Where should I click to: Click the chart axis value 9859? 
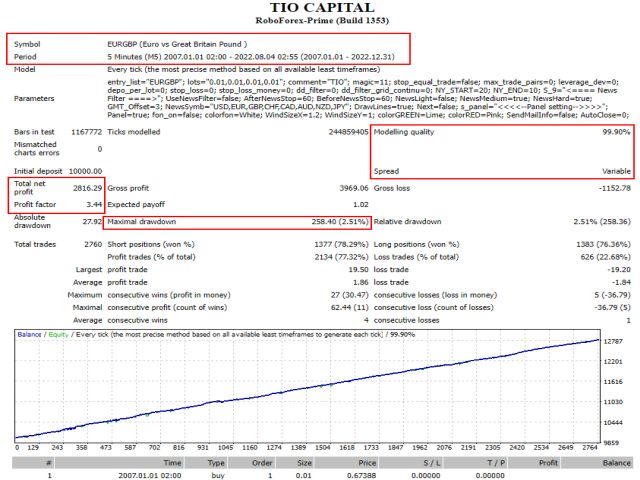pyautogui.click(x=611, y=443)
